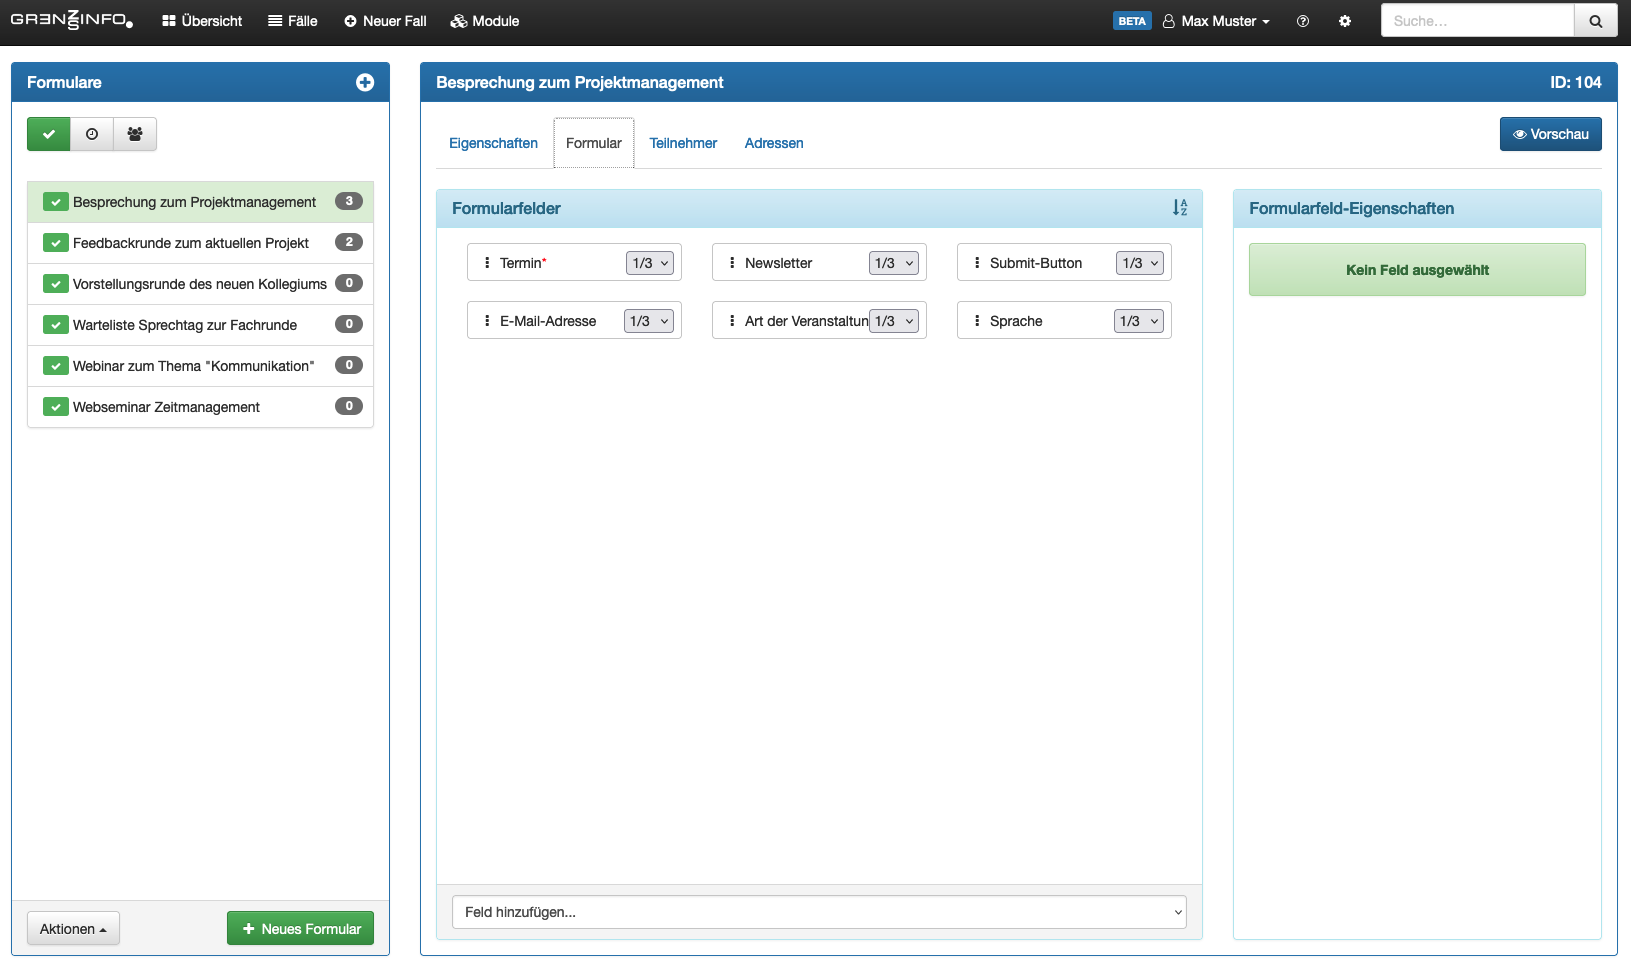The width and height of the screenshot is (1631, 969).
Task: Toggle the green checkmark filter button
Action: [x=49, y=134]
